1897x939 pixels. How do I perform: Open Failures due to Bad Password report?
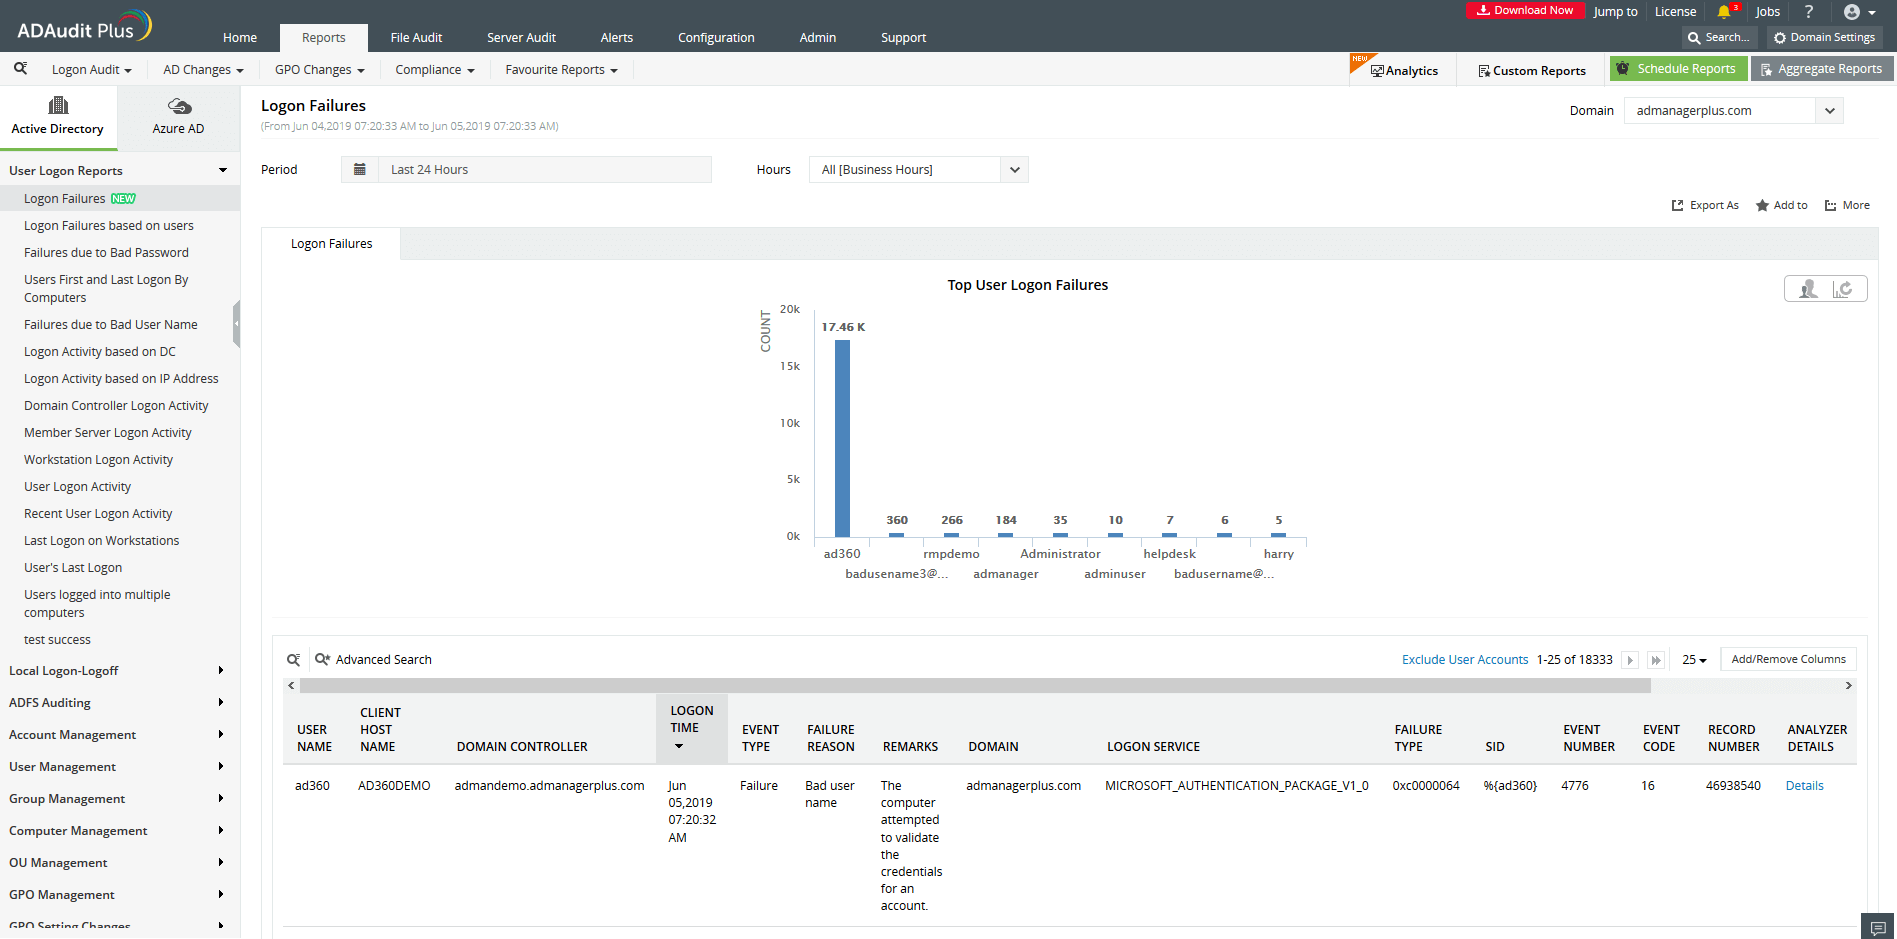point(106,253)
